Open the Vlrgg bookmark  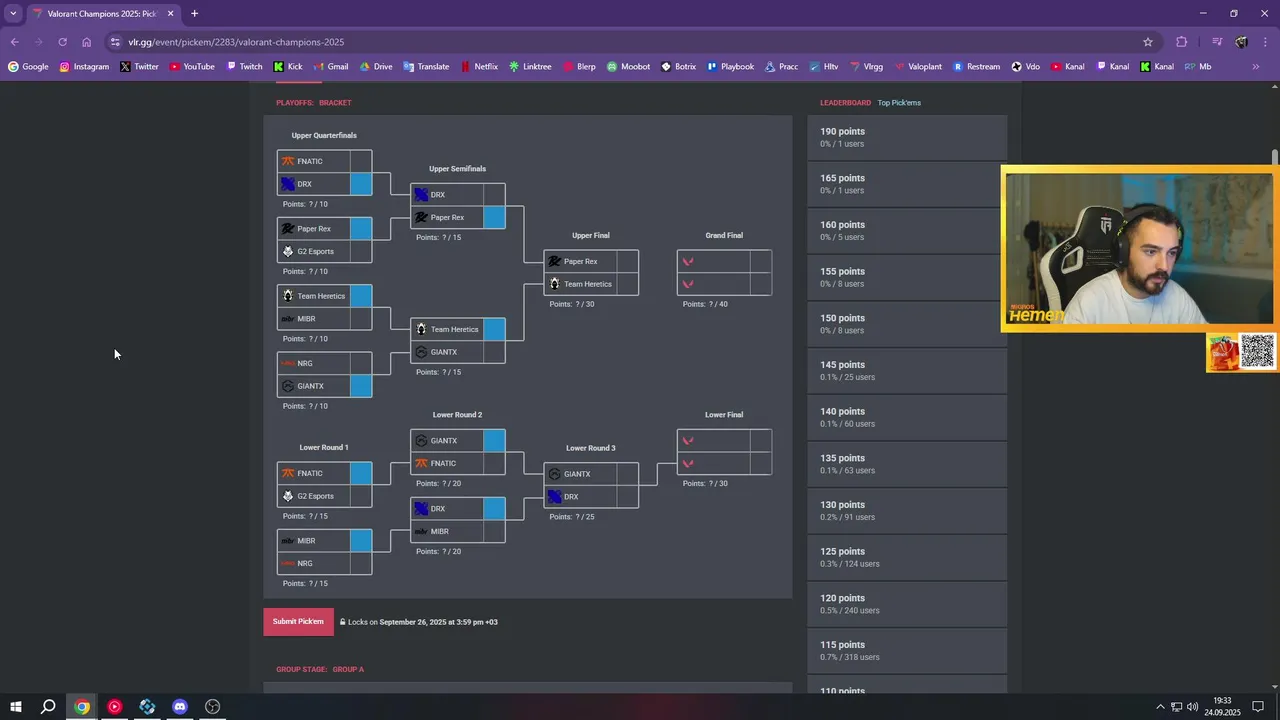865,67
